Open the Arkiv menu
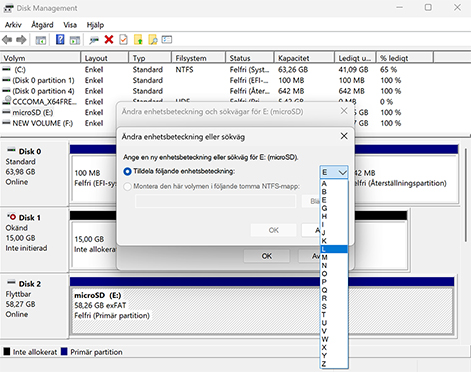 coord(13,25)
